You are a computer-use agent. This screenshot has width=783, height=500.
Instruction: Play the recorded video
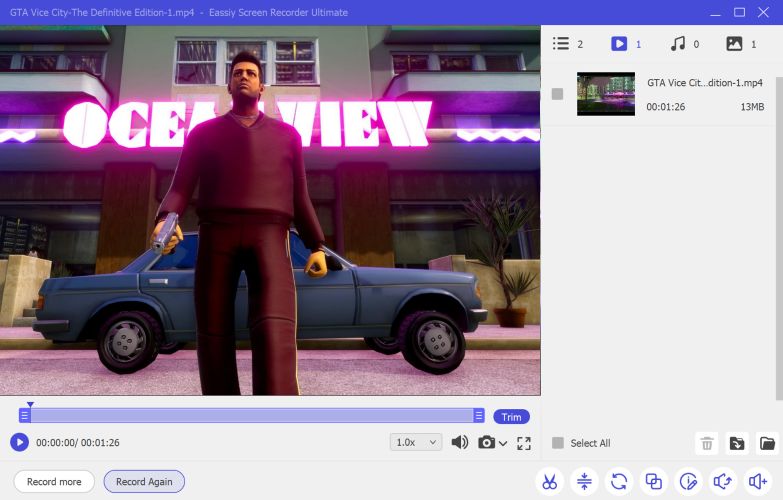[19, 442]
